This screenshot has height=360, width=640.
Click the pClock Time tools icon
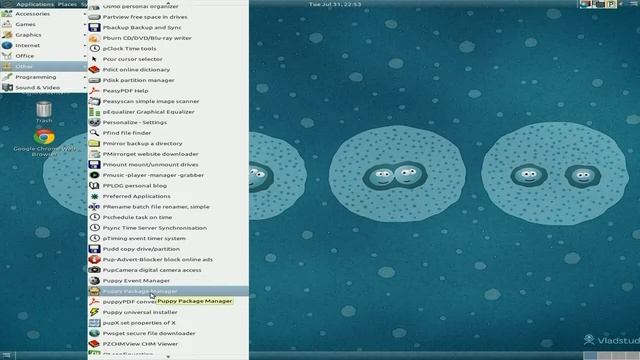(x=94, y=49)
